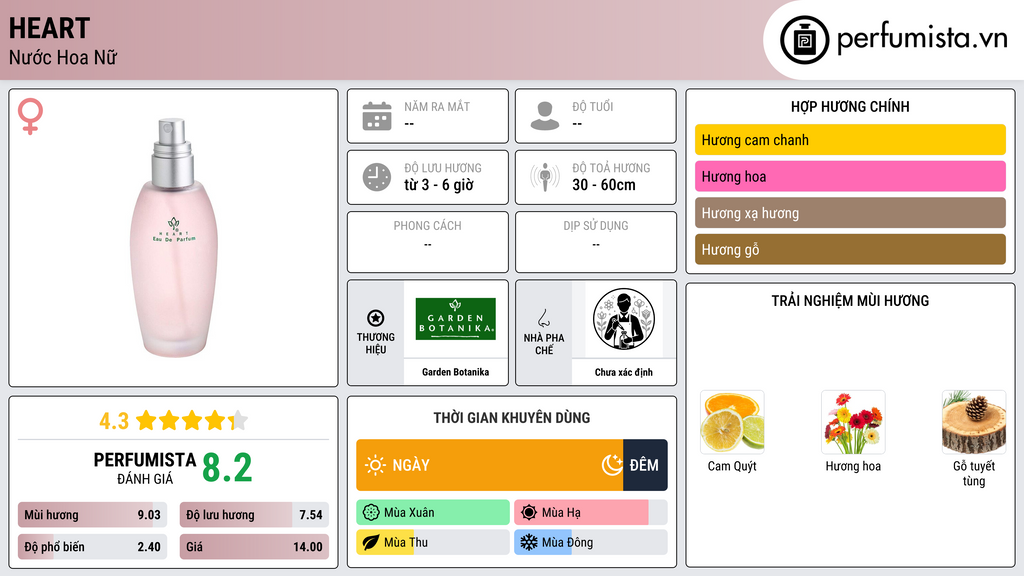This screenshot has height=576, width=1024.
Task: Click the Garden Botanika brand name label
Action: coord(455,372)
